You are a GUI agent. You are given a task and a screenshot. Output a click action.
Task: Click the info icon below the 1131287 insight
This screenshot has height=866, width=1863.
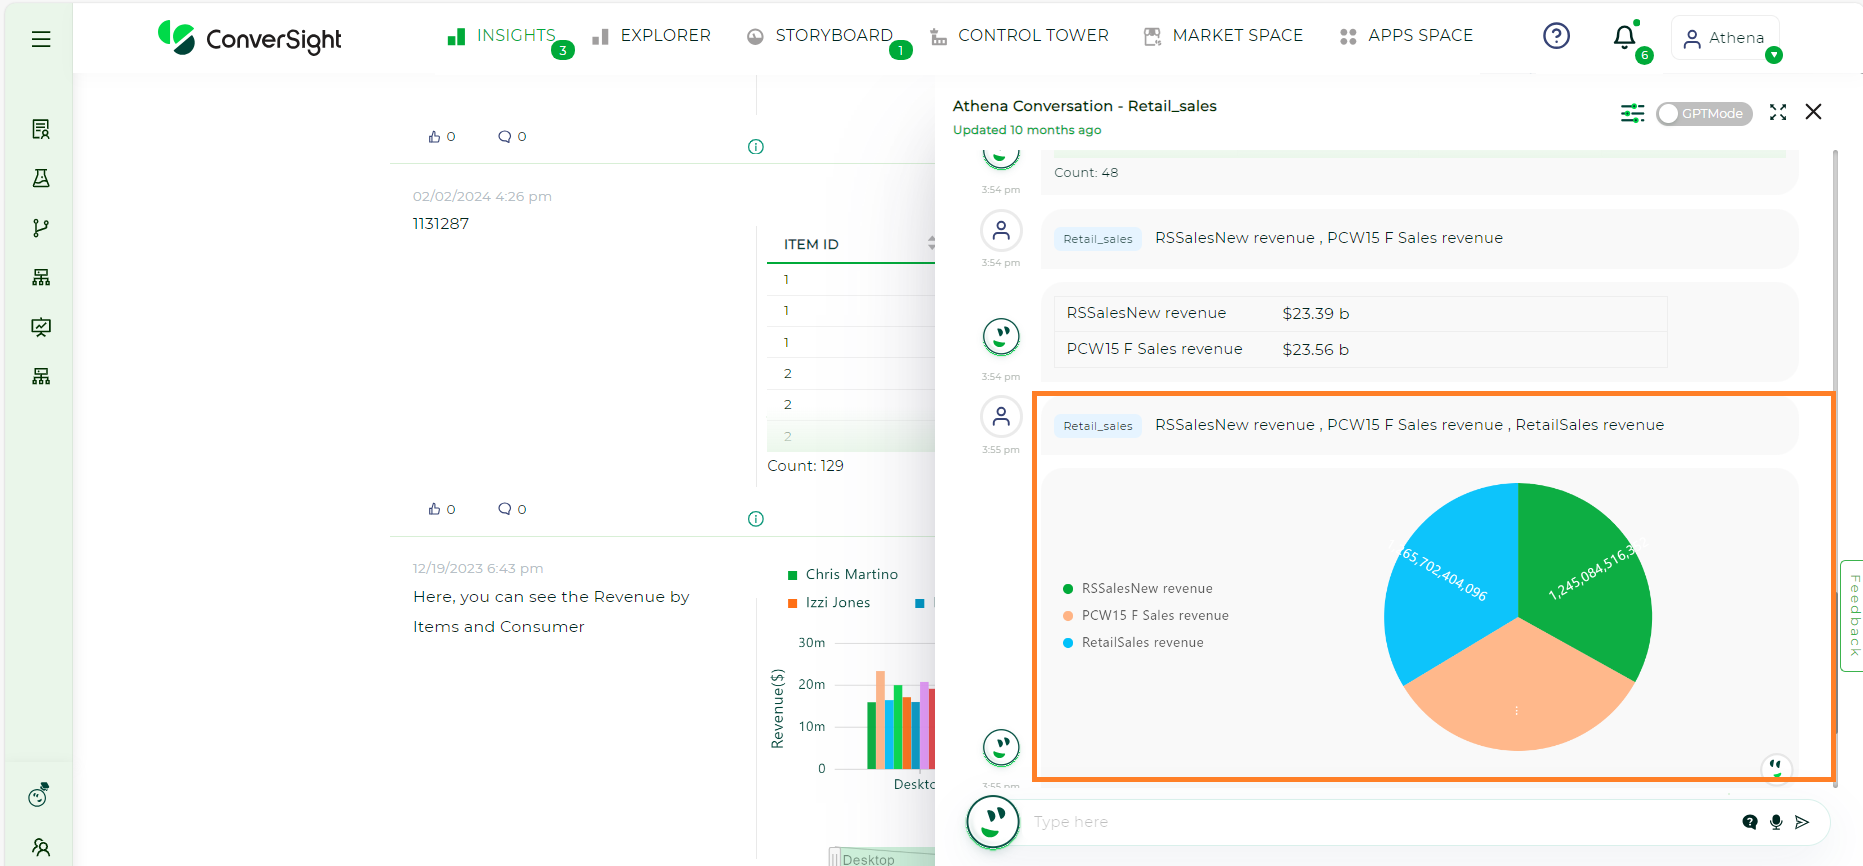tap(756, 519)
